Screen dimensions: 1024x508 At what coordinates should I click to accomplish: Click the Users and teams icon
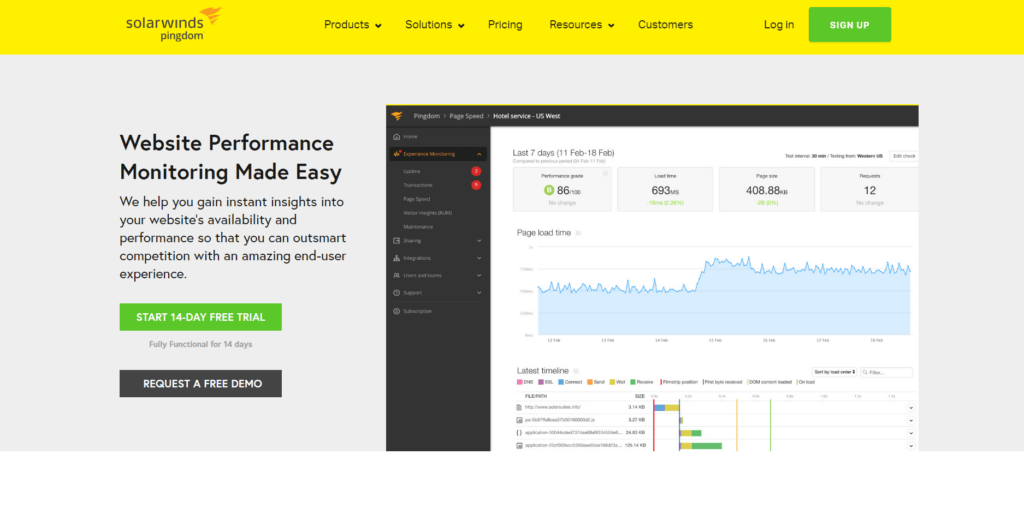pos(396,276)
